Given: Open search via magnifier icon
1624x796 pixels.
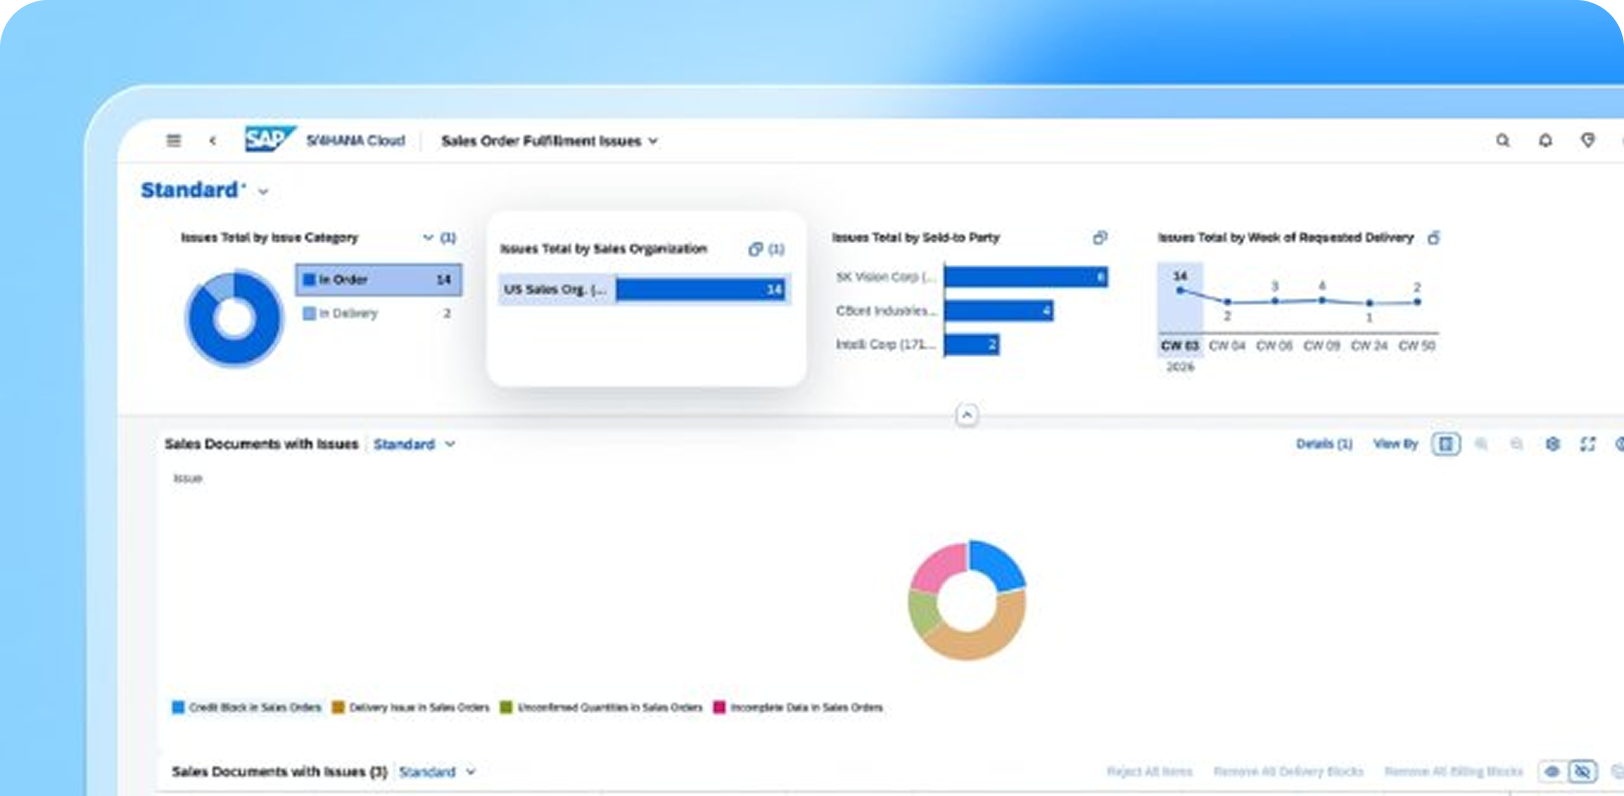Looking at the screenshot, I should [x=1502, y=141].
